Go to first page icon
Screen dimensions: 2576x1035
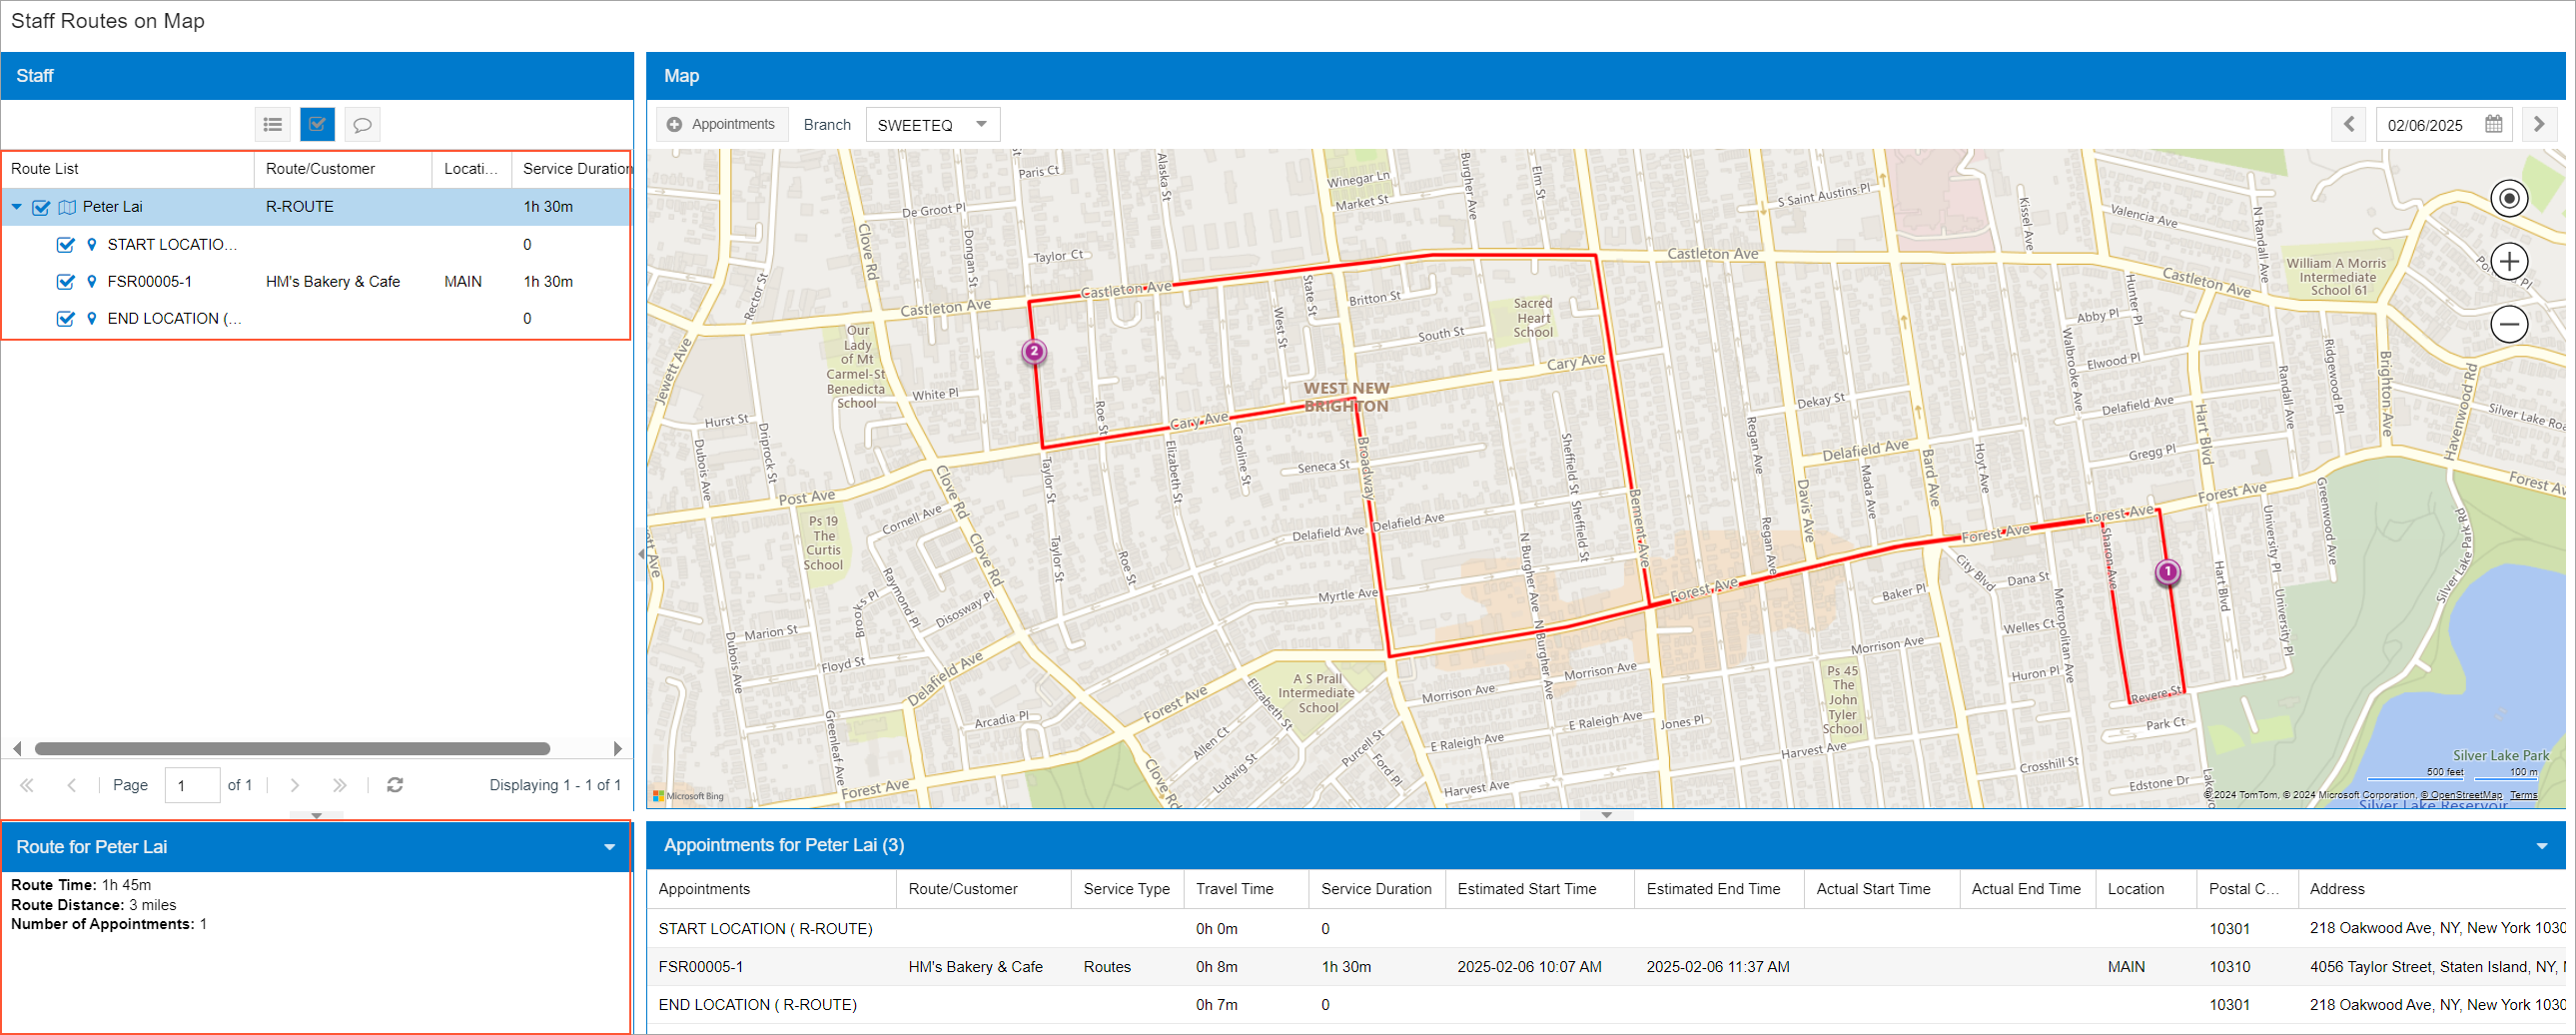click(x=27, y=785)
